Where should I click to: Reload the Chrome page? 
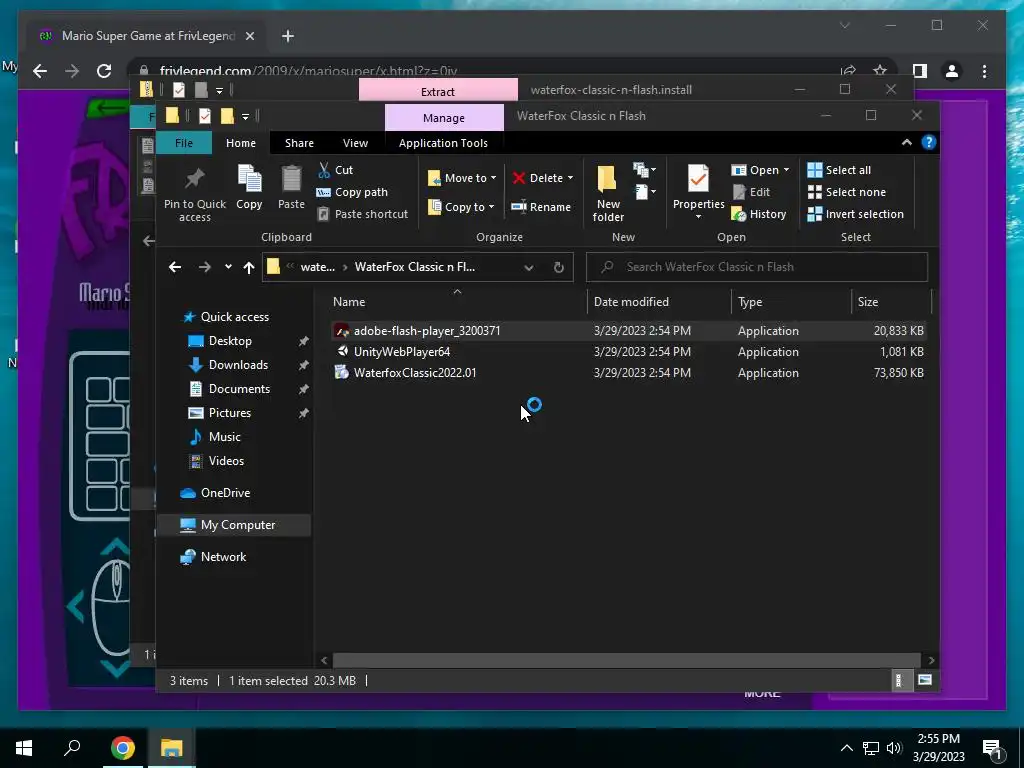[x=104, y=71]
